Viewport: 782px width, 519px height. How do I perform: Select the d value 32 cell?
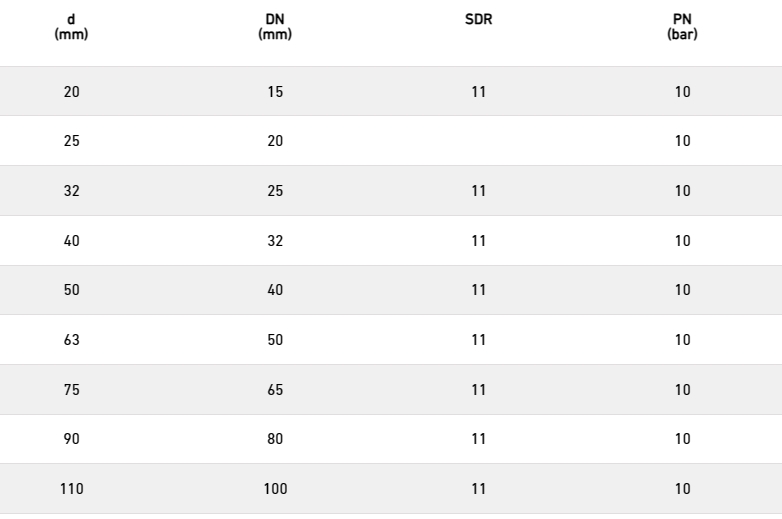coord(71,191)
